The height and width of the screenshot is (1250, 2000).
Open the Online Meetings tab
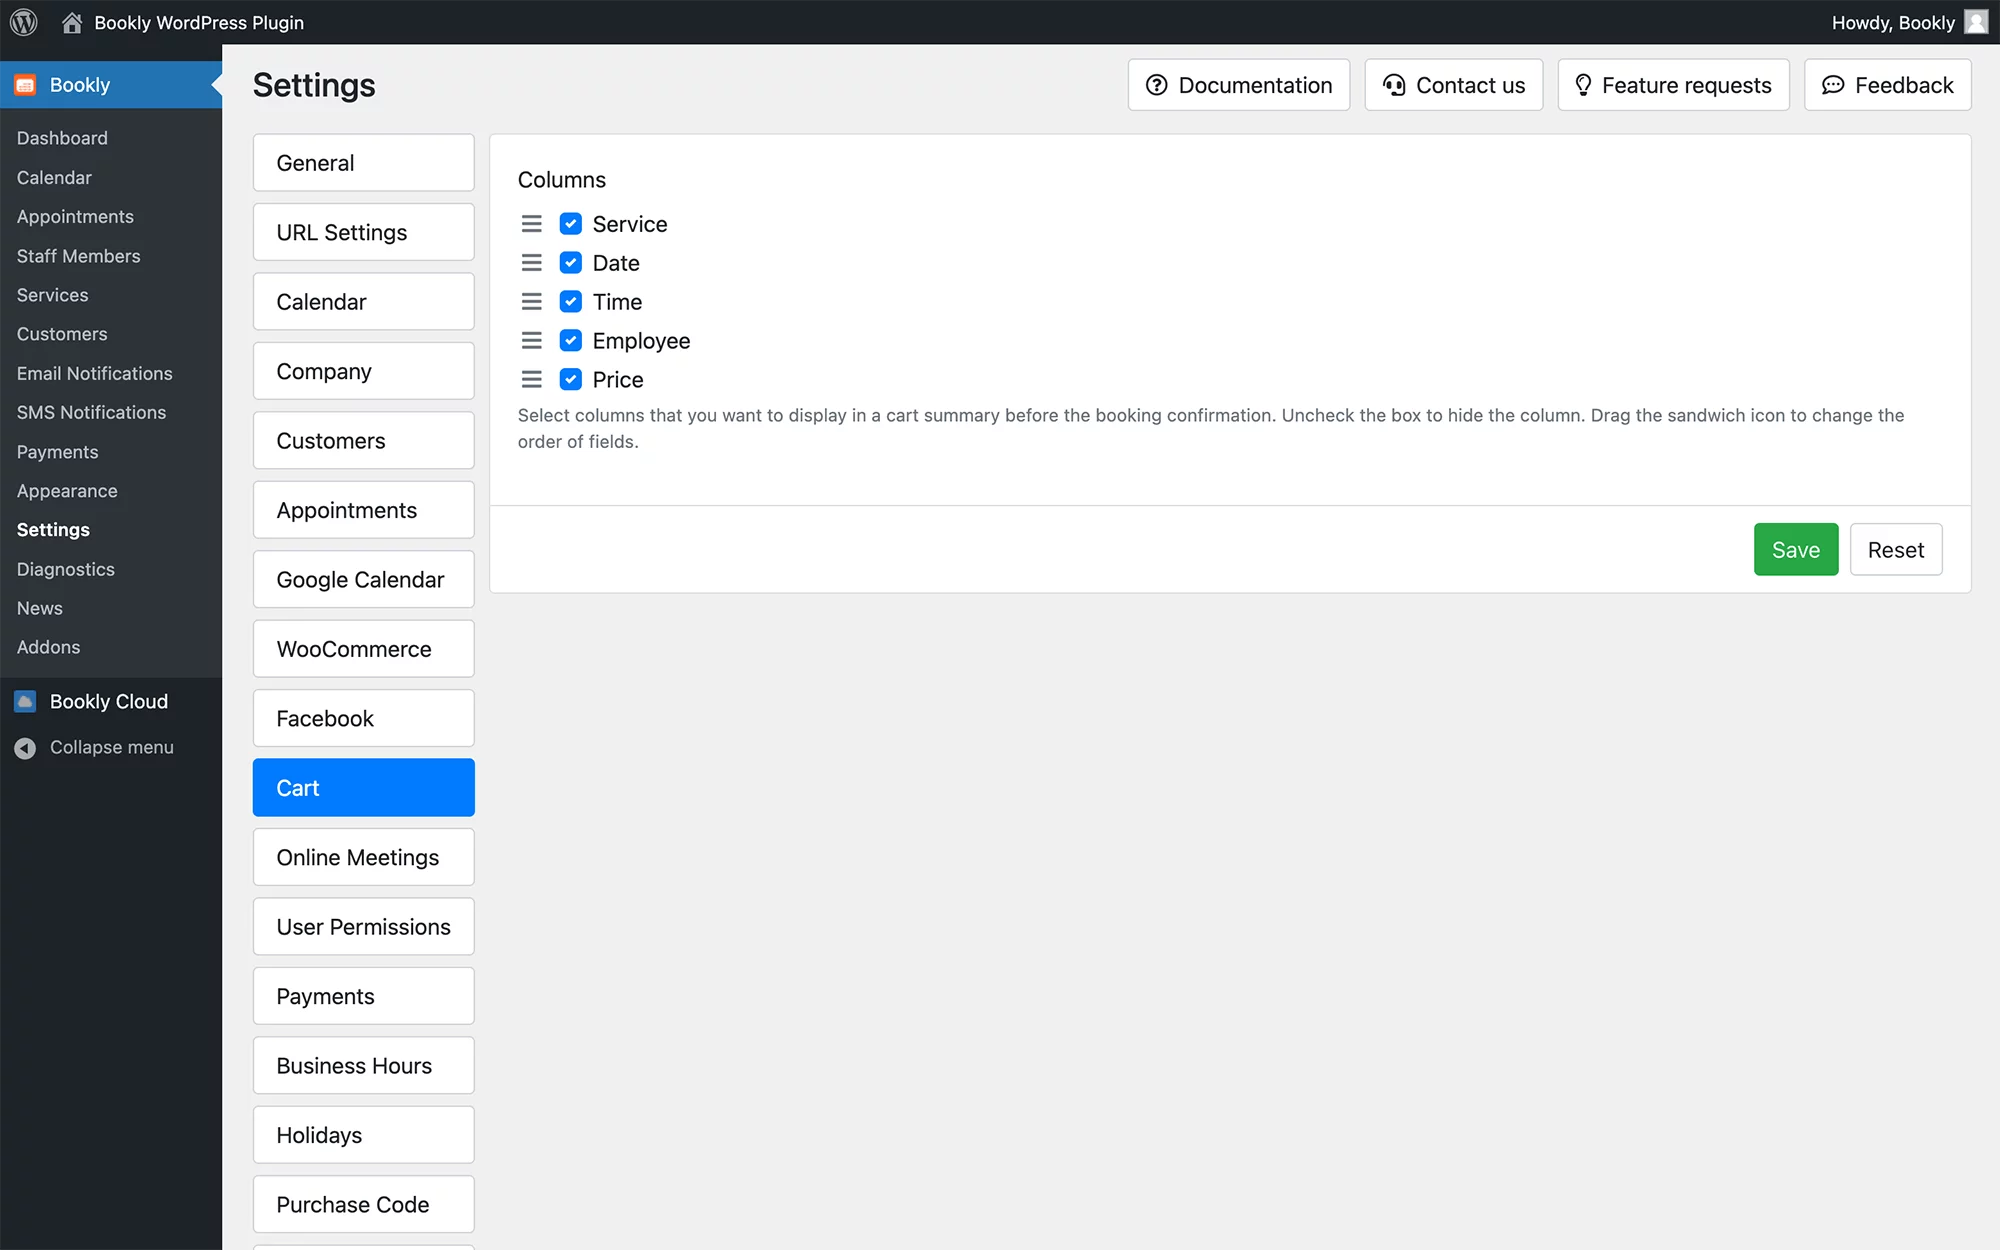tap(364, 858)
